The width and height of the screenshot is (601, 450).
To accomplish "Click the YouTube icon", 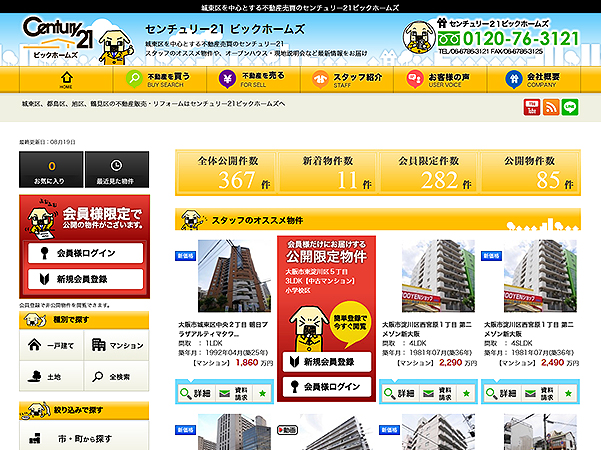I will click(532, 107).
